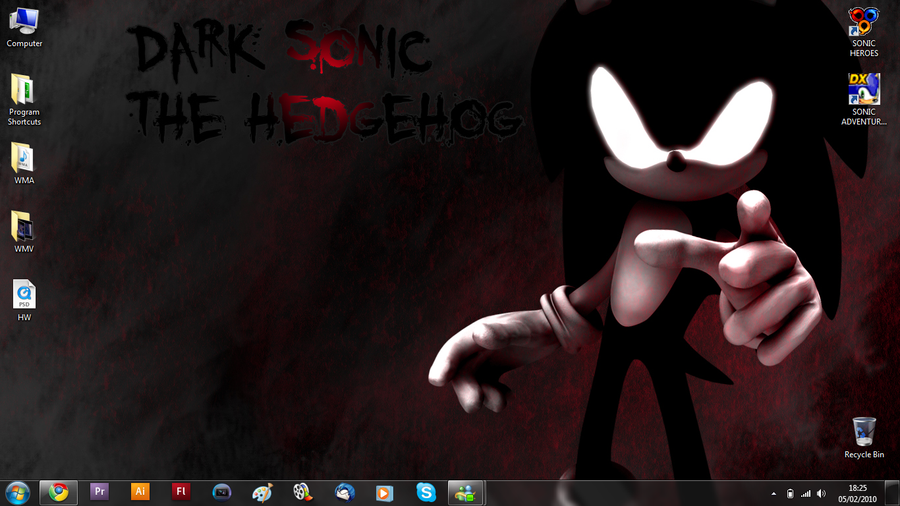900x506 pixels.
Task: Open the Computer desktop icon
Action: (x=24, y=27)
